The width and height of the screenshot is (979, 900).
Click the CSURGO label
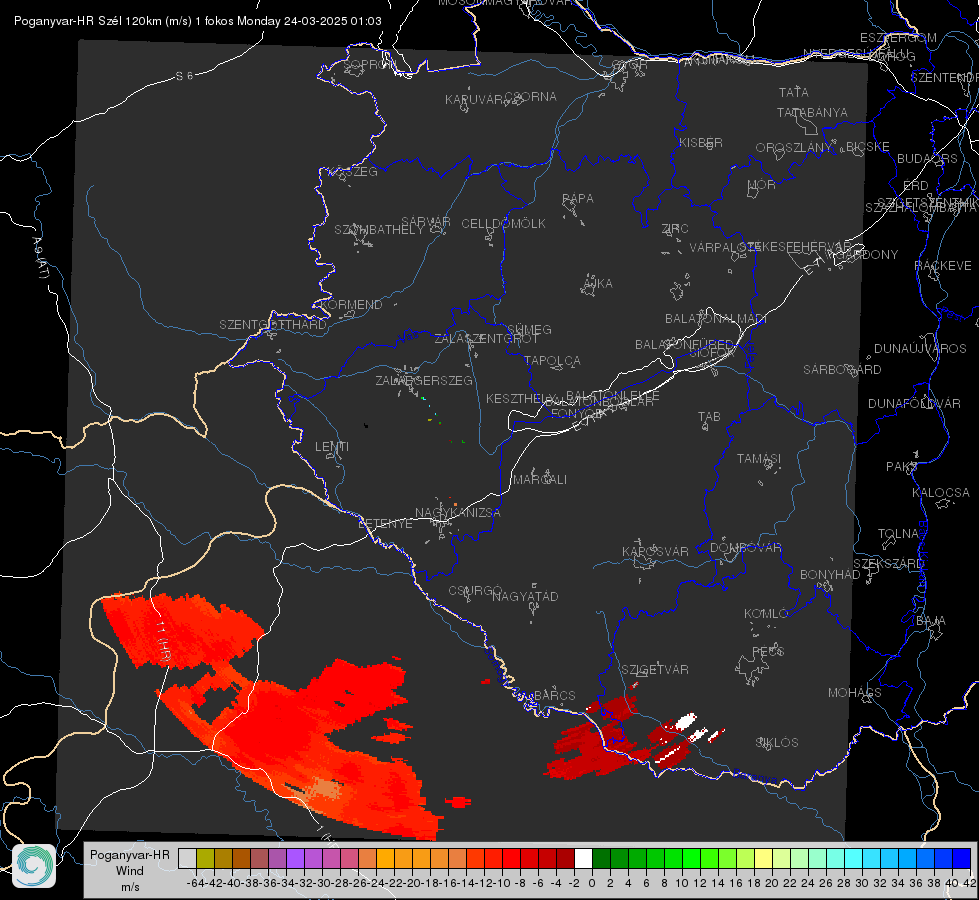(475, 591)
